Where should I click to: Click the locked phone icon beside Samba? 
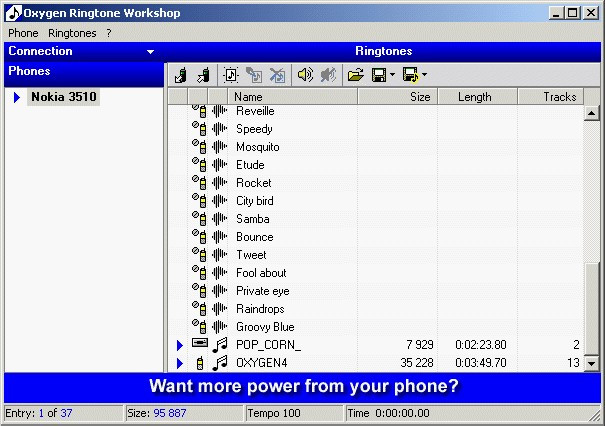point(199,218)
